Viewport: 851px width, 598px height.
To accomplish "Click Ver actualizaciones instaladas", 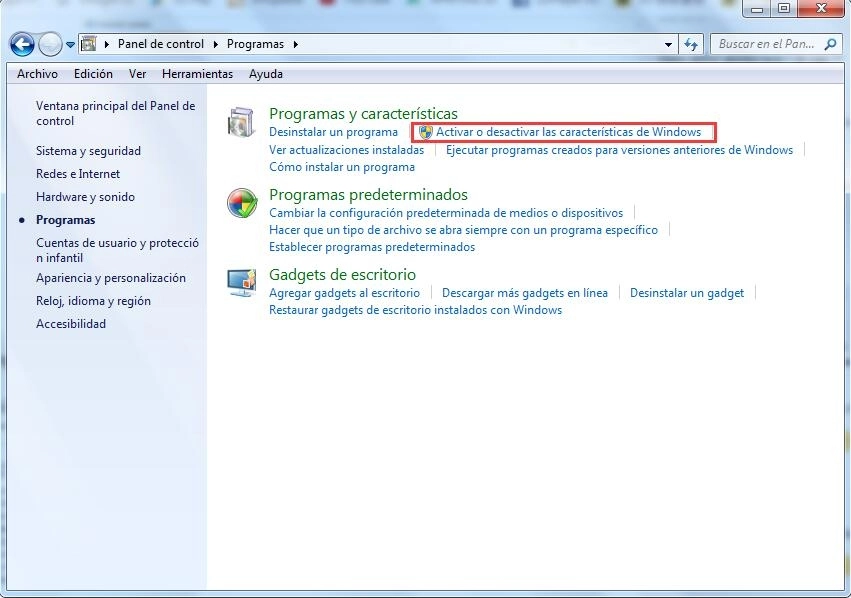I will pyautogui.click(x=347, y=150).
